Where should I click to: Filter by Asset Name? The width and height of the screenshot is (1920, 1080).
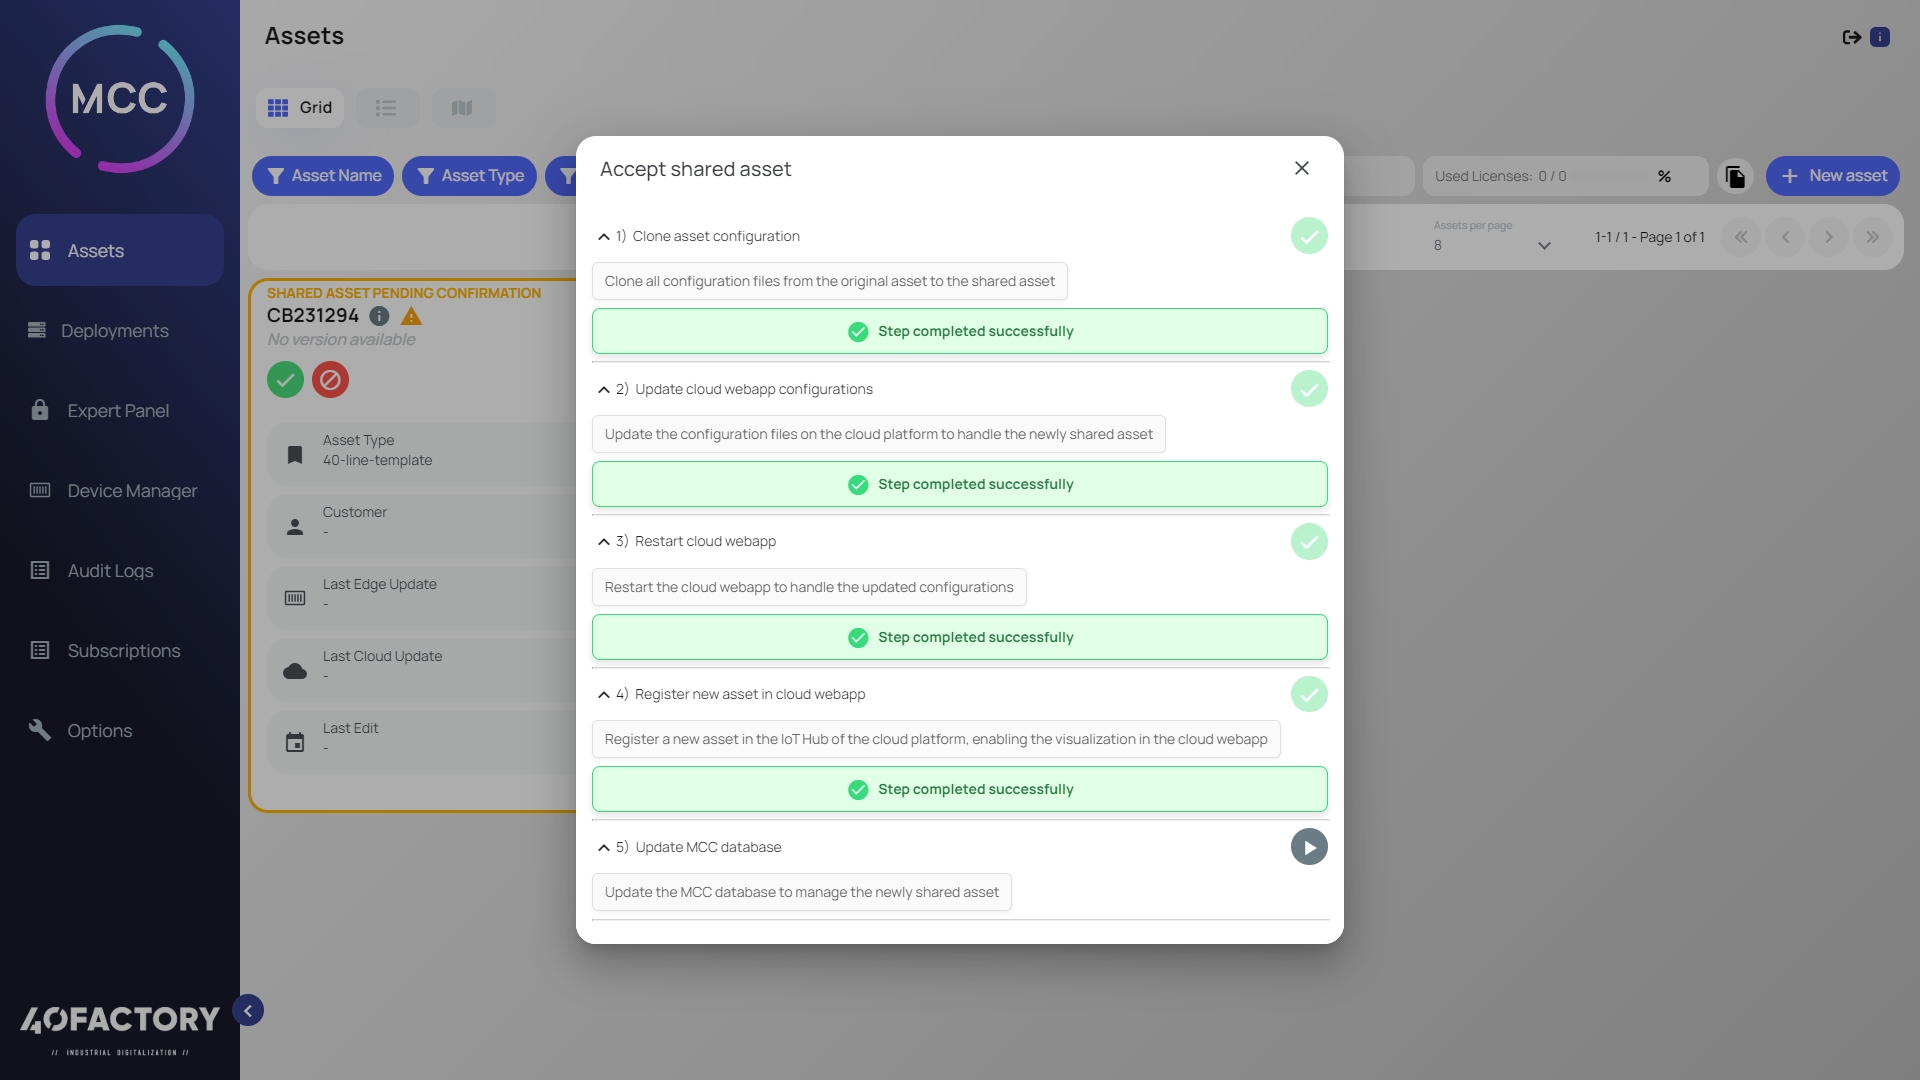click(323, 176)
